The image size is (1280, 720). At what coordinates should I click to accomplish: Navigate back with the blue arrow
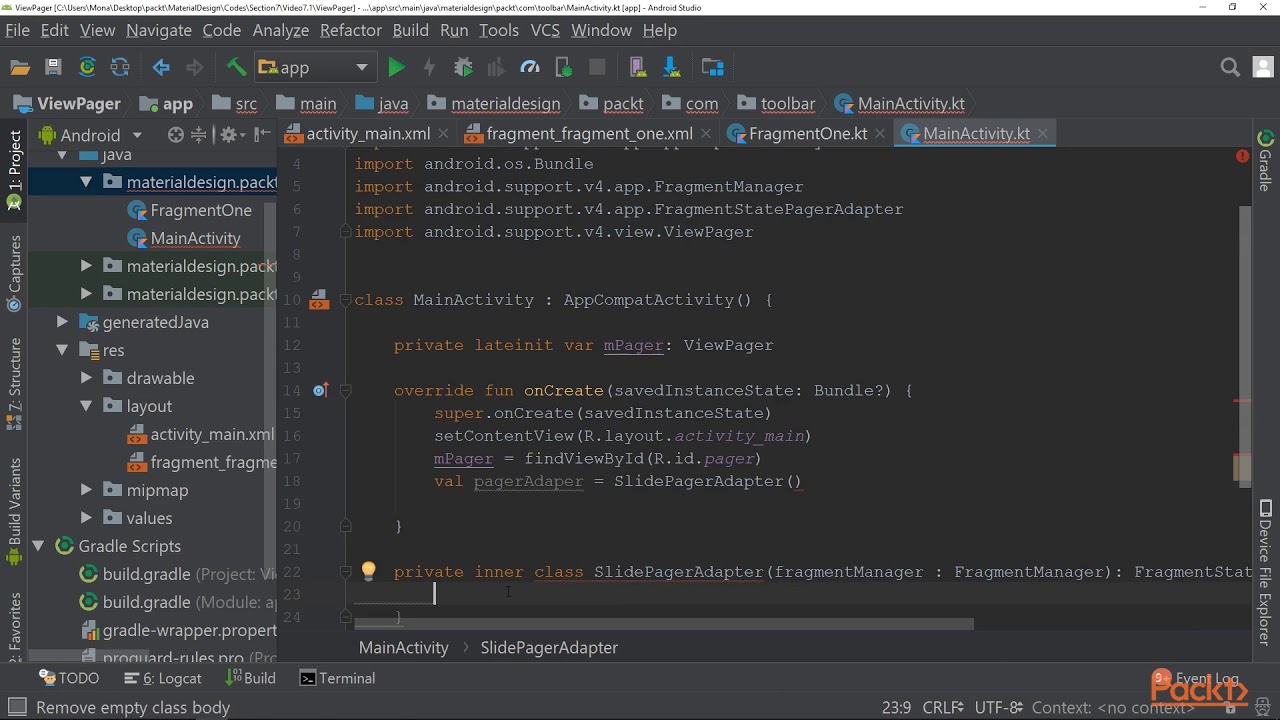click(161, 67)
